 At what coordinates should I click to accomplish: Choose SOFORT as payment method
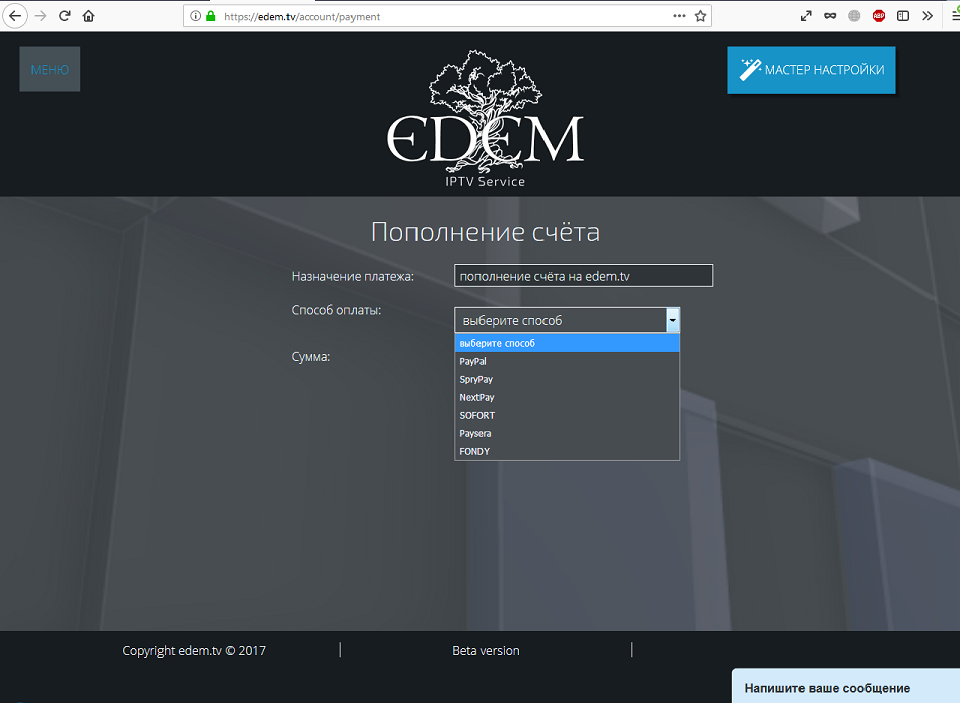pyautogui.click(x=477, y=415)
